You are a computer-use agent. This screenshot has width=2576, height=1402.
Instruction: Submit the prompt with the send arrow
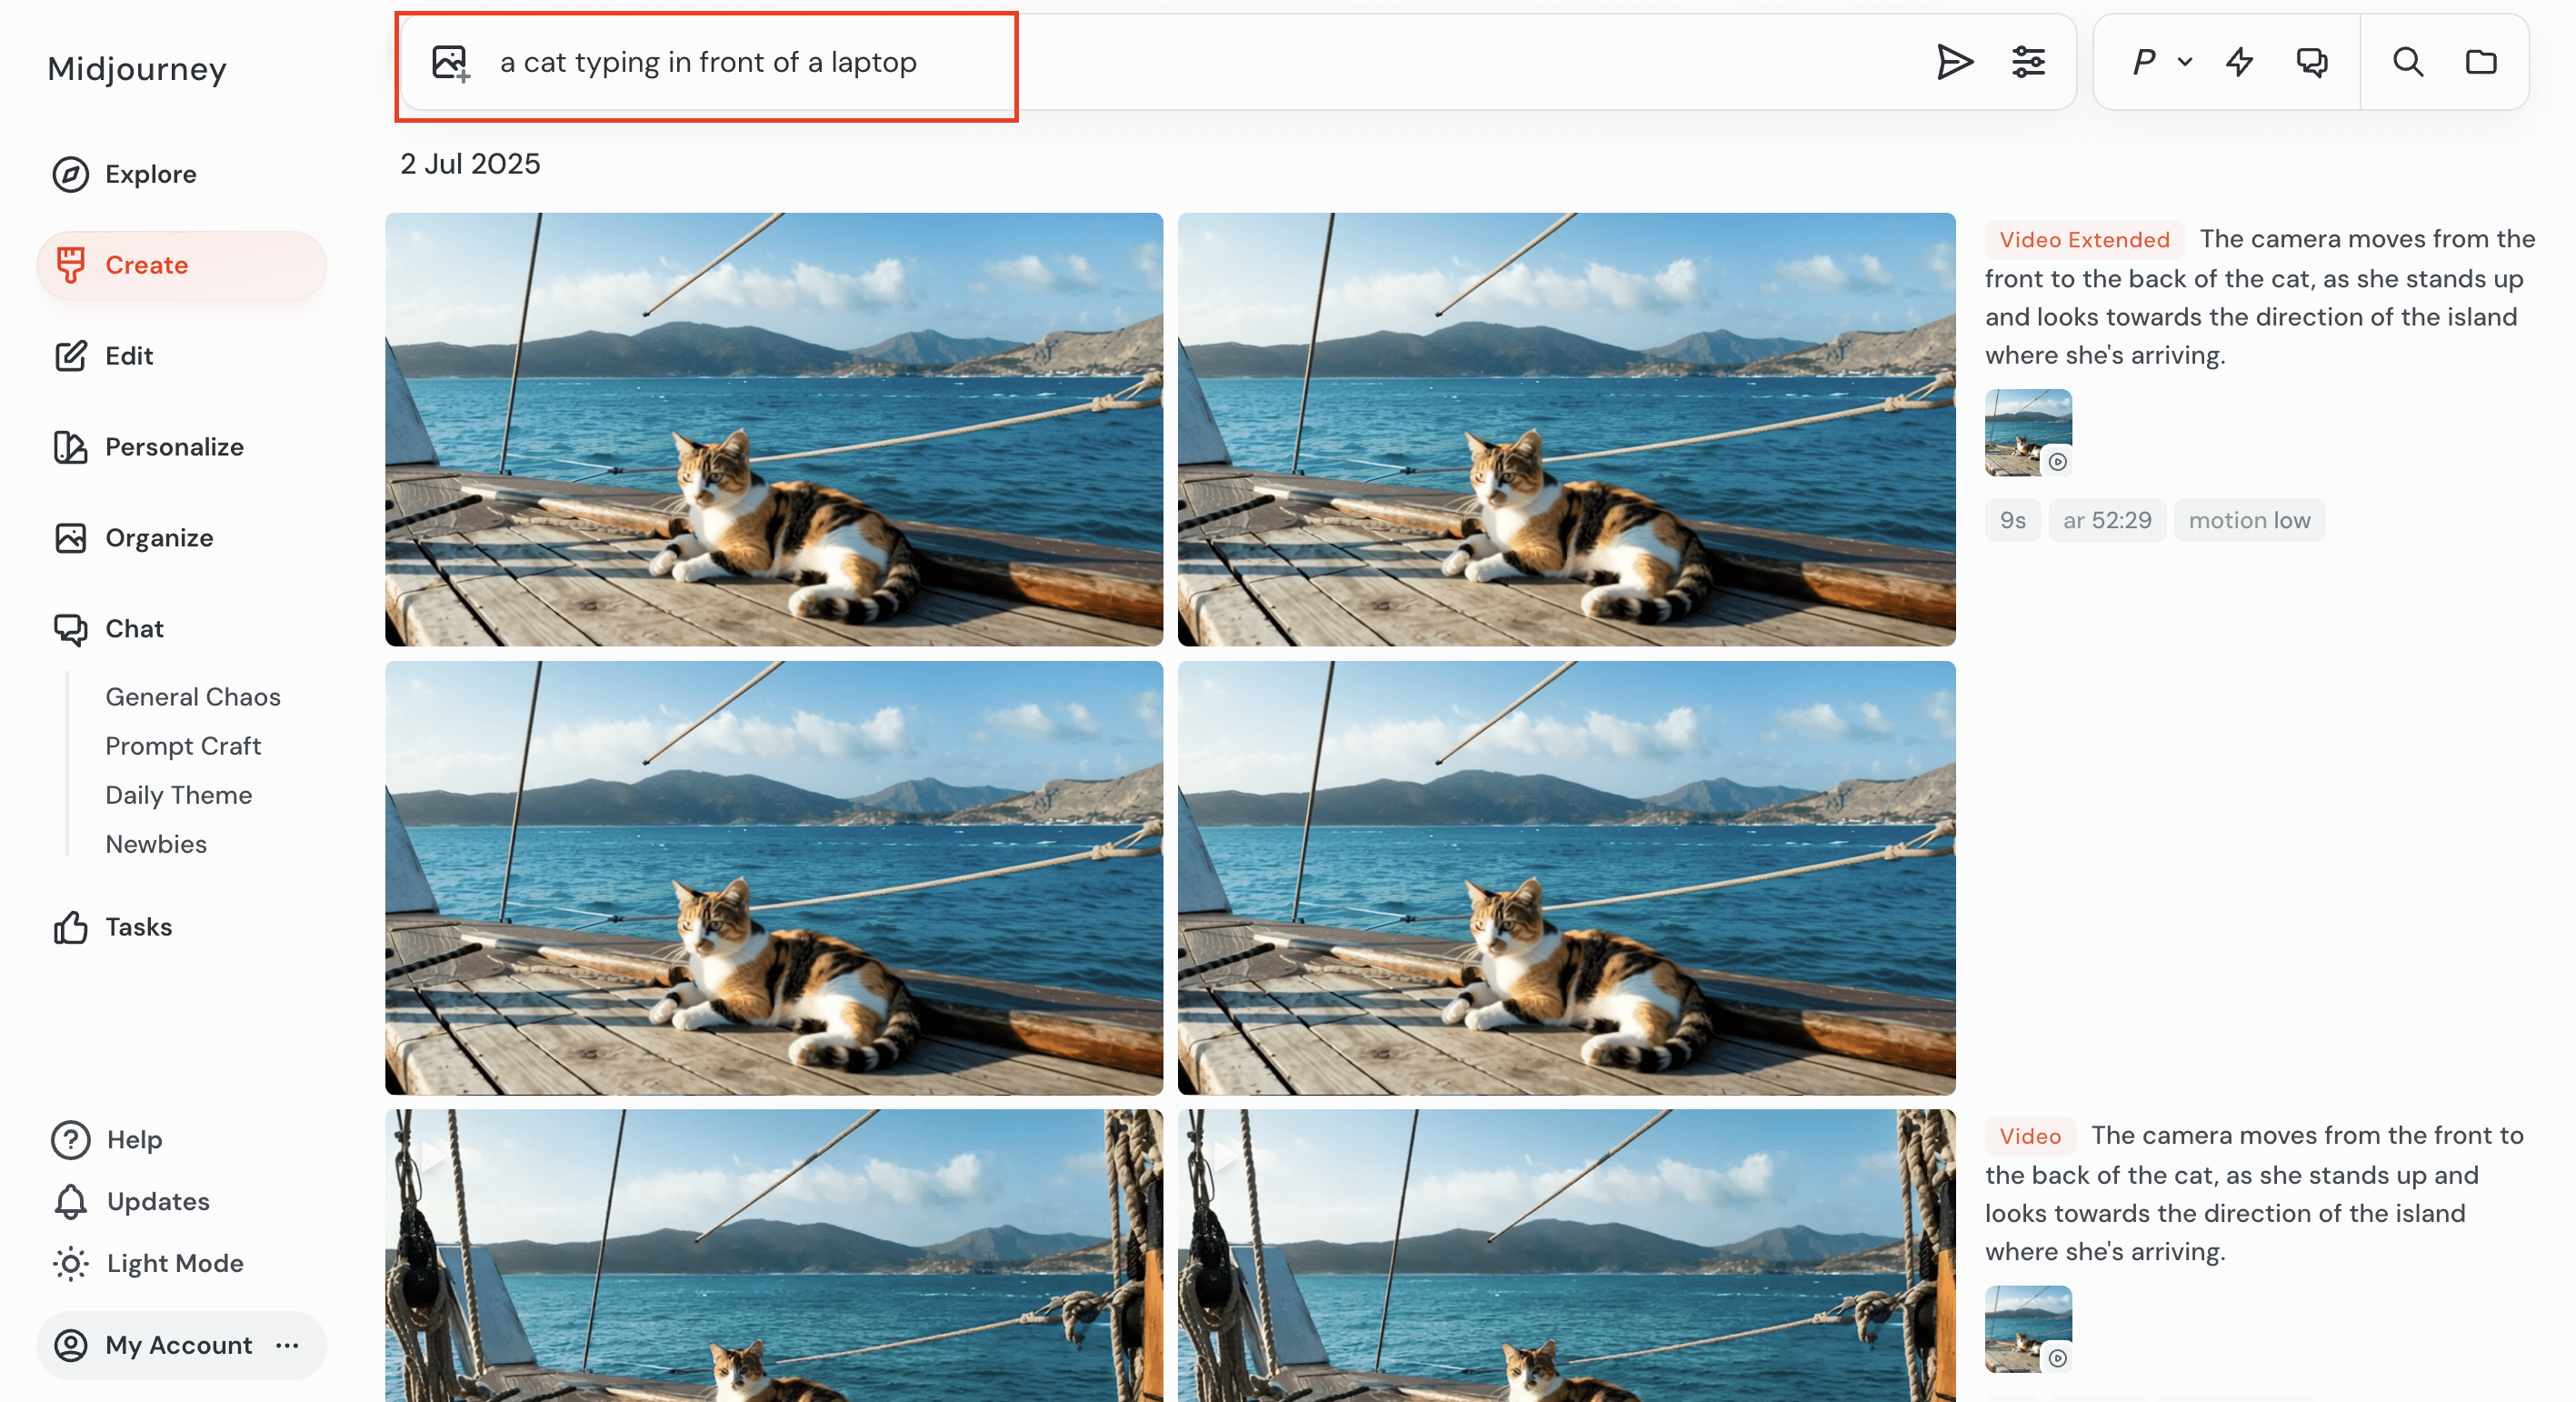coord(1954,62)
